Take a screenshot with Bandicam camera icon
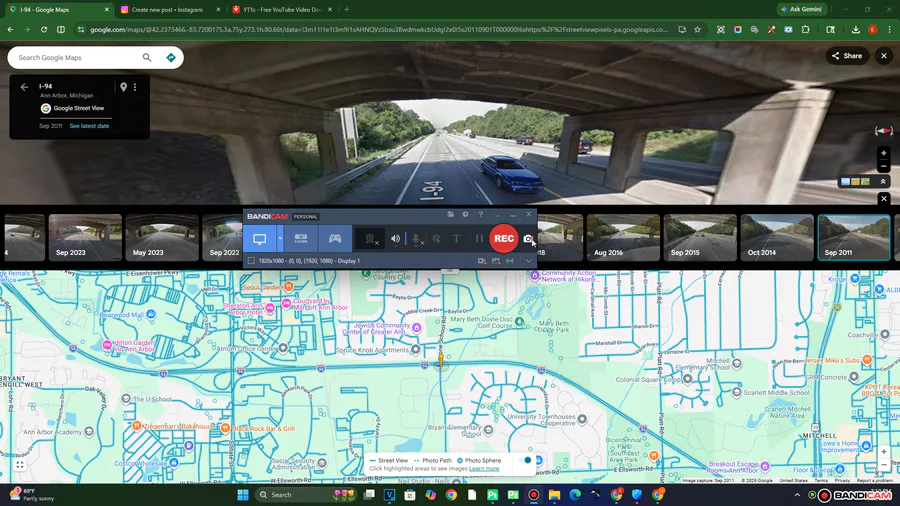Image resolution: width=900 pixels, height=506 pixels. (527, 239)
